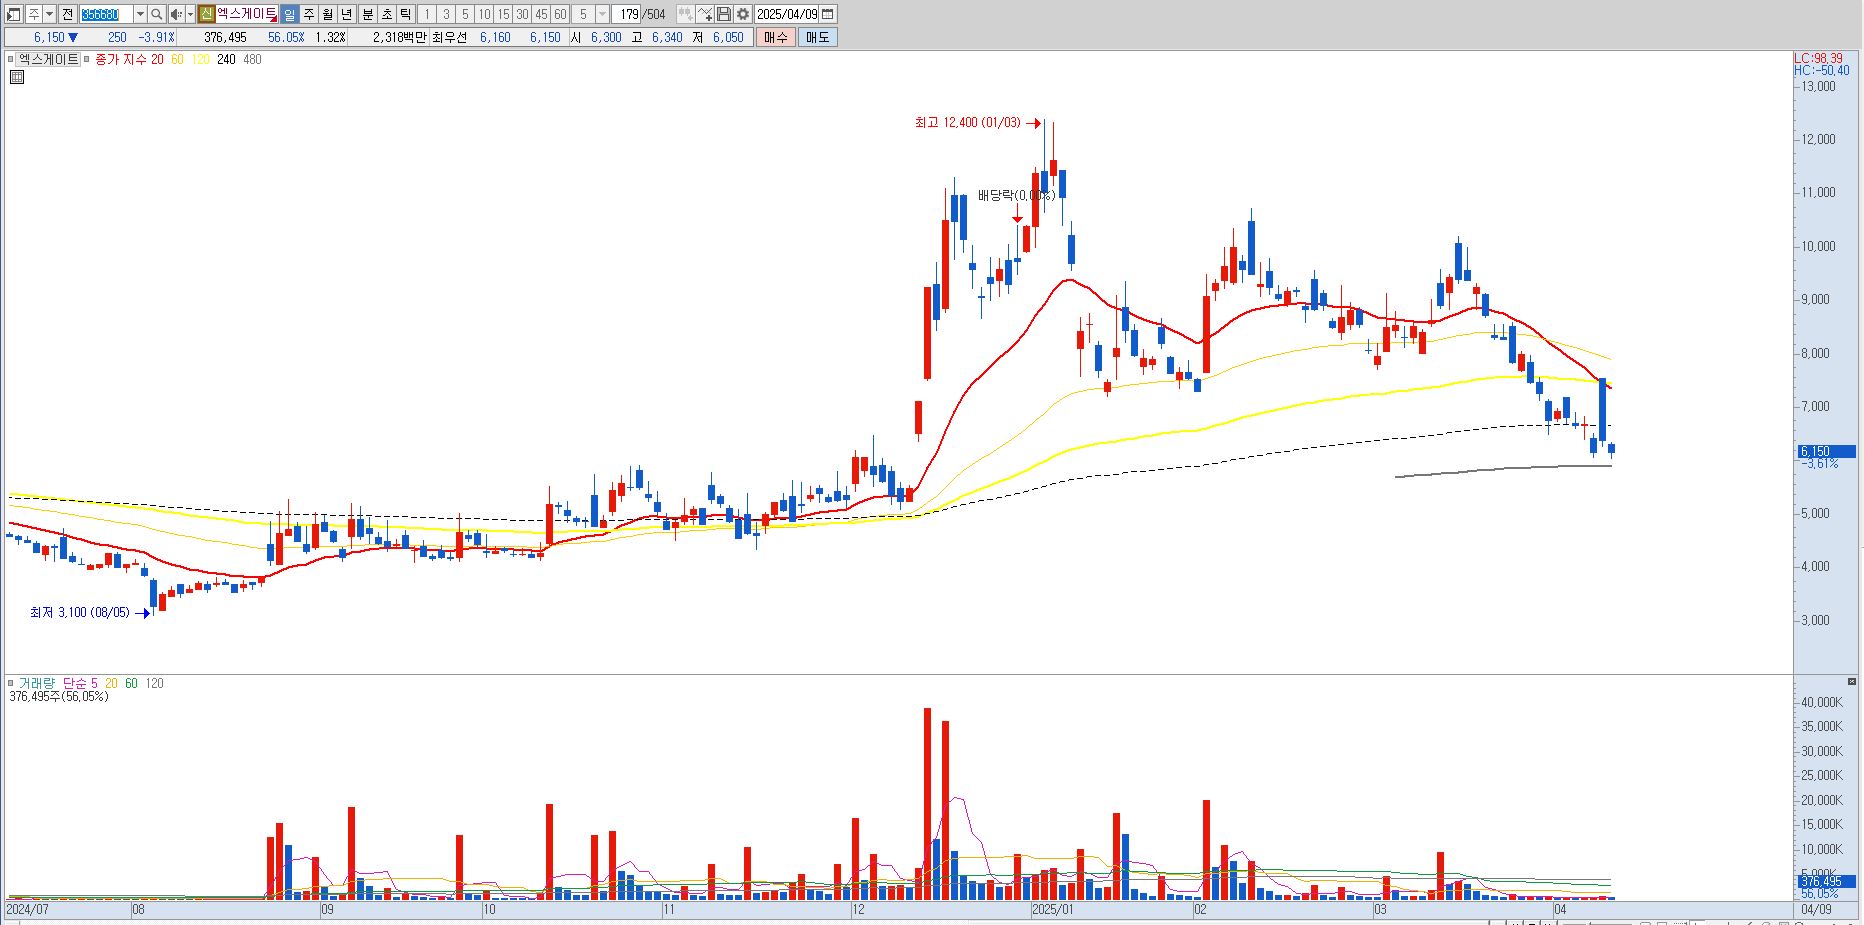Open the chart settings gear icon
This screenshot has width=1864, height=925.
point(743,14)
